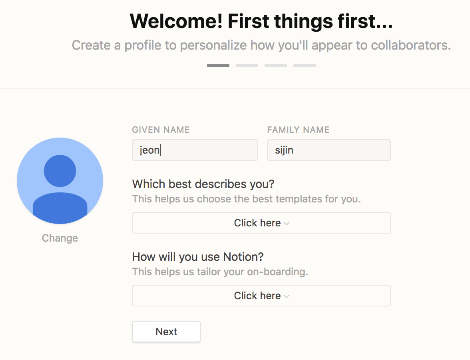Click the FAMILY NAME label

(298, 130)
